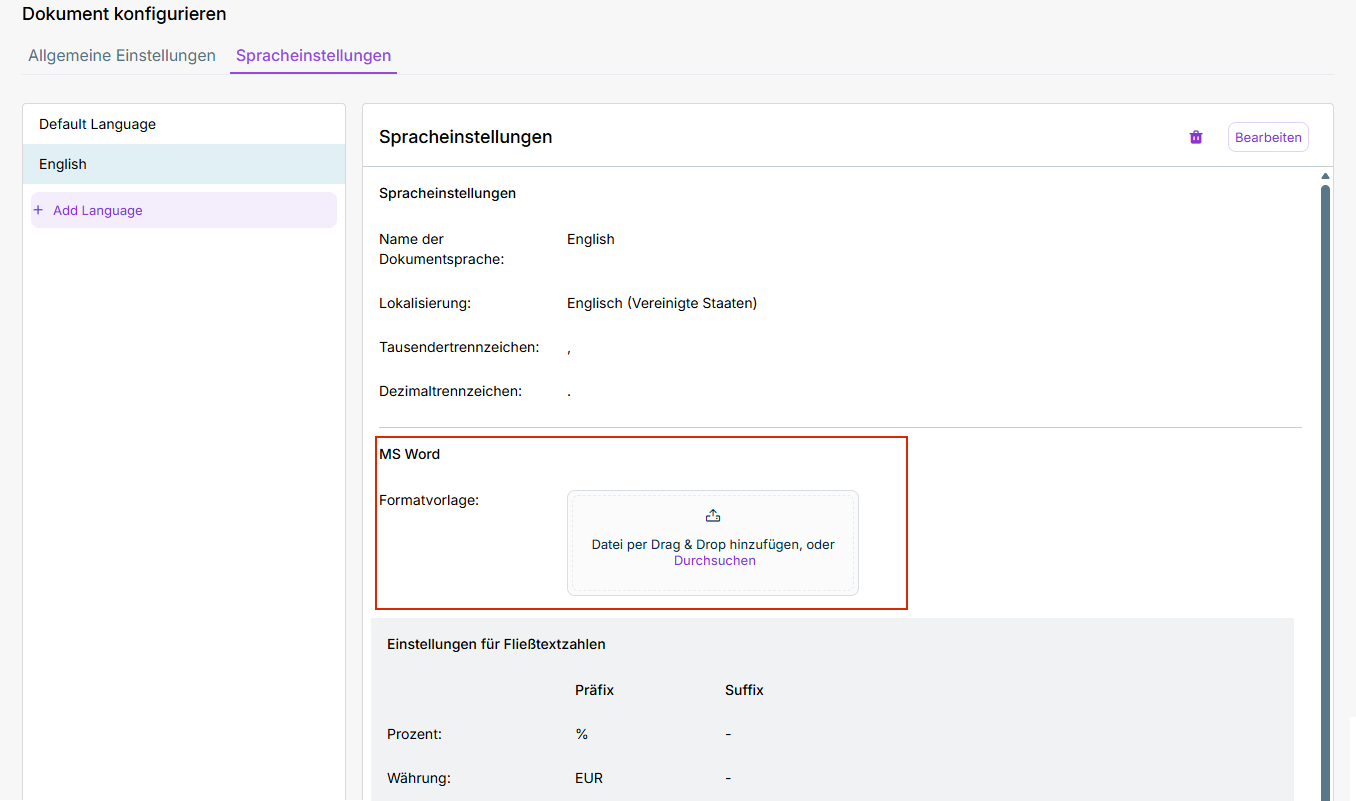Click the Durchsuchen link to browse files

point(714,561)
